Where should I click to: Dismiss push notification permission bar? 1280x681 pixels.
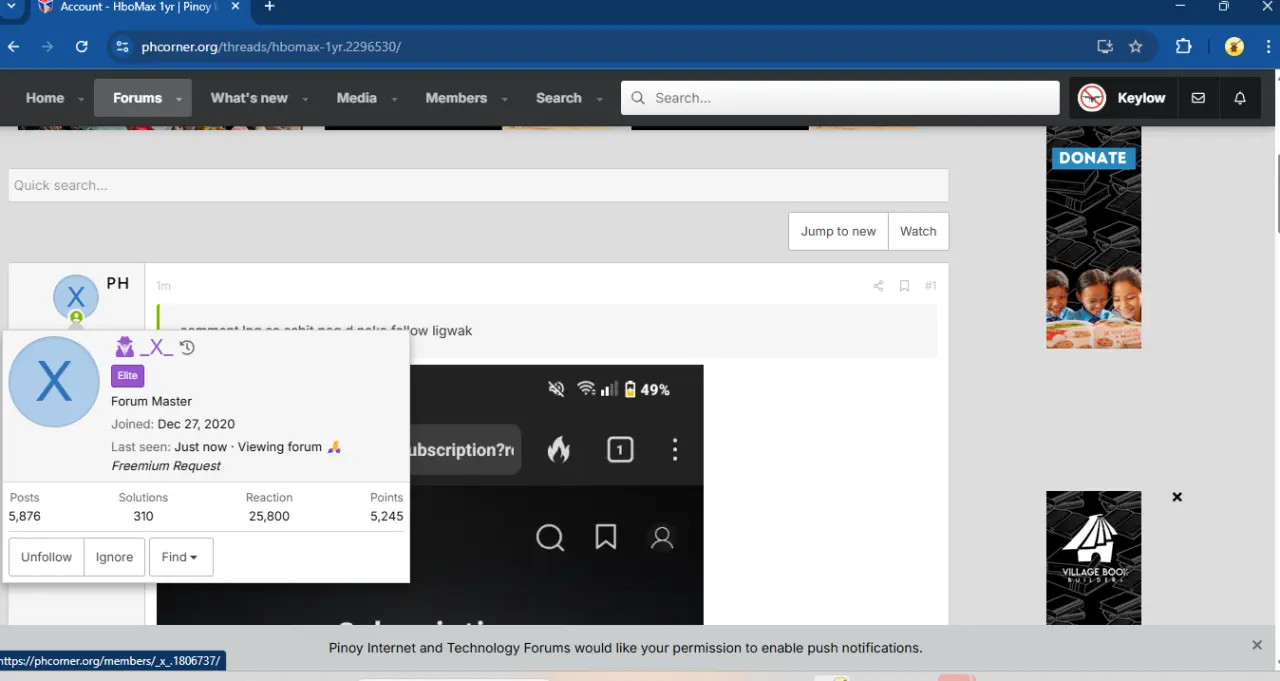coord(1257,645)
